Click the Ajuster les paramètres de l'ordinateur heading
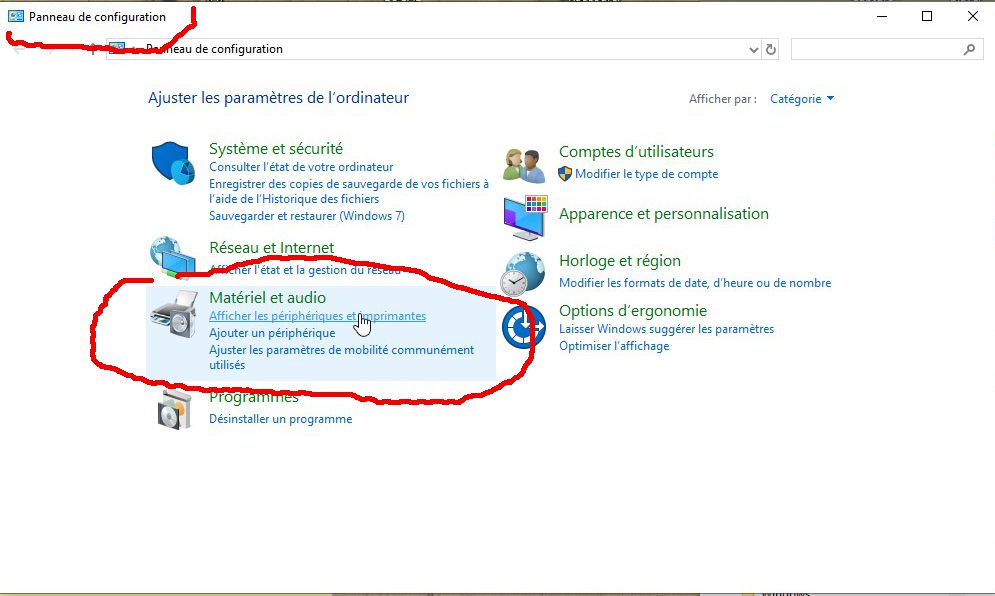995x596 pixels. coord(279,98)
